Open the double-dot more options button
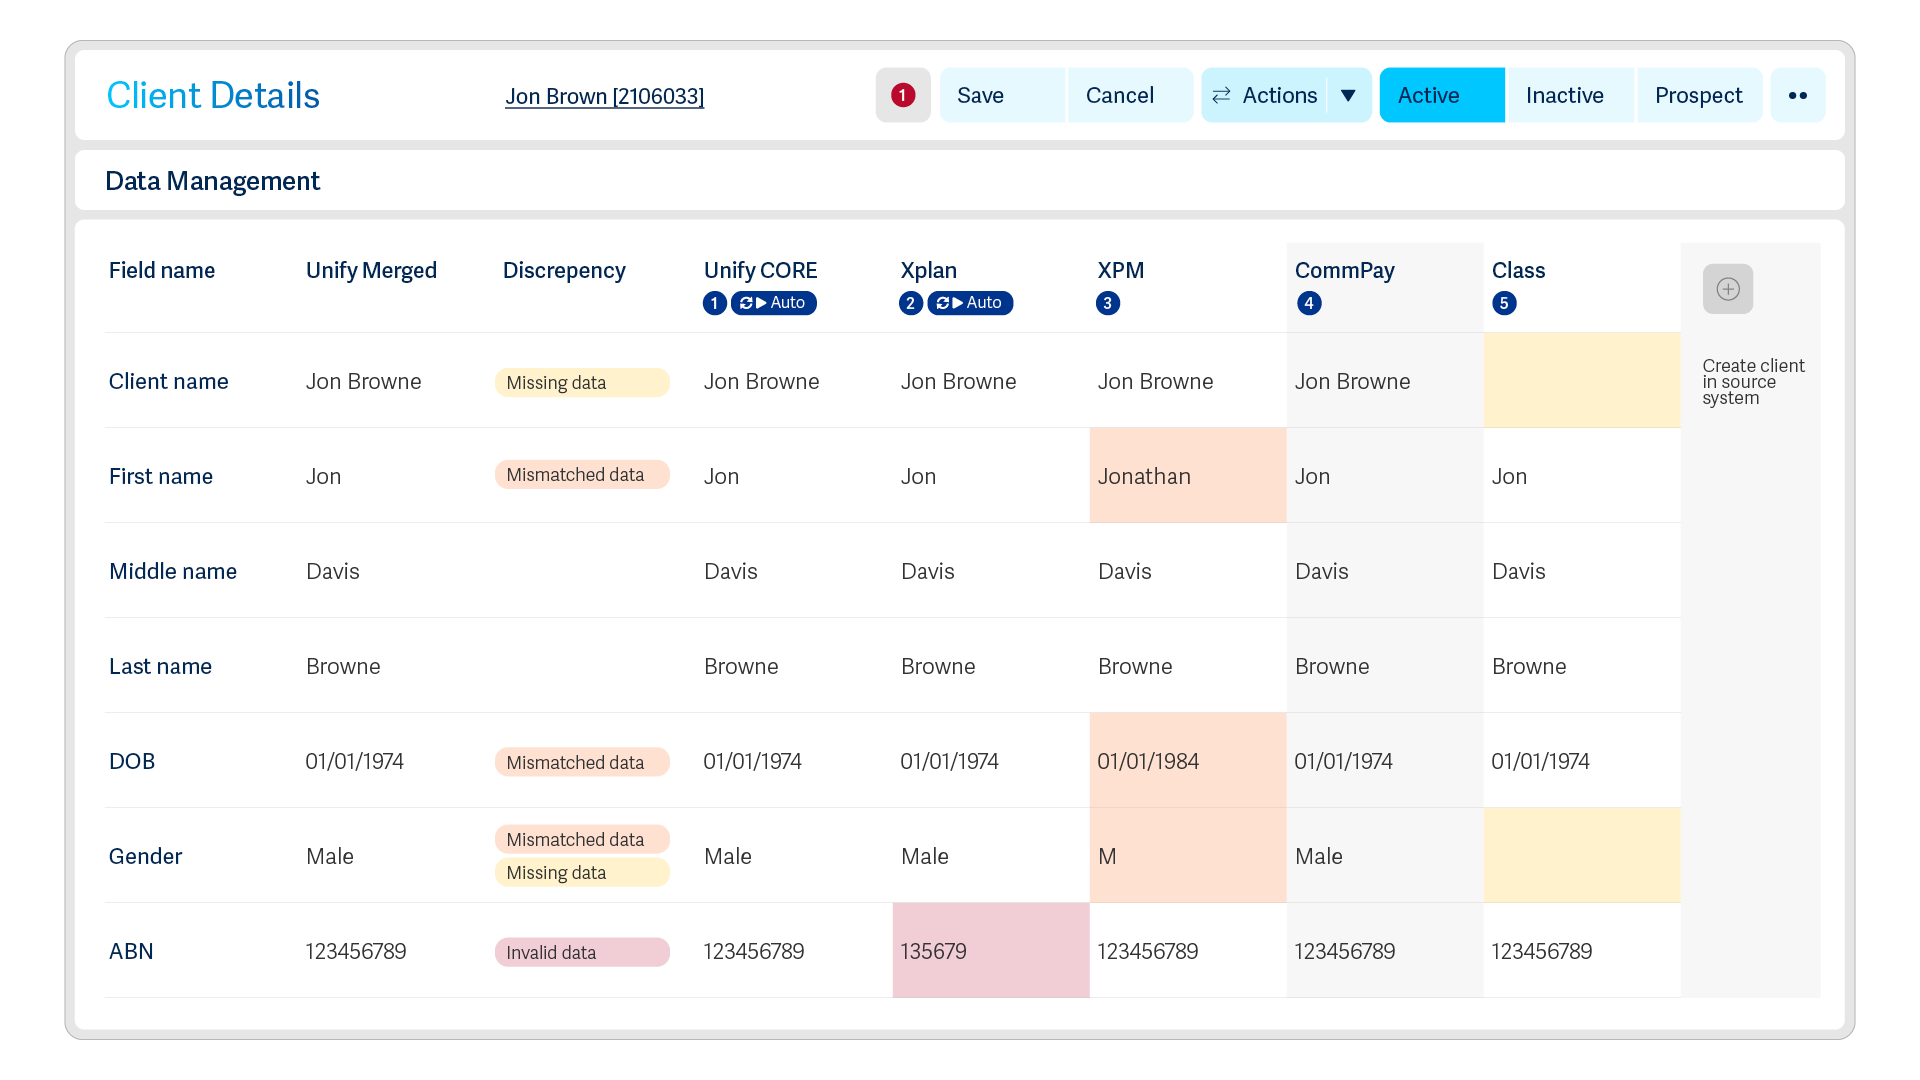This screenshot has height=1080, width=1920. point(1797,95)
